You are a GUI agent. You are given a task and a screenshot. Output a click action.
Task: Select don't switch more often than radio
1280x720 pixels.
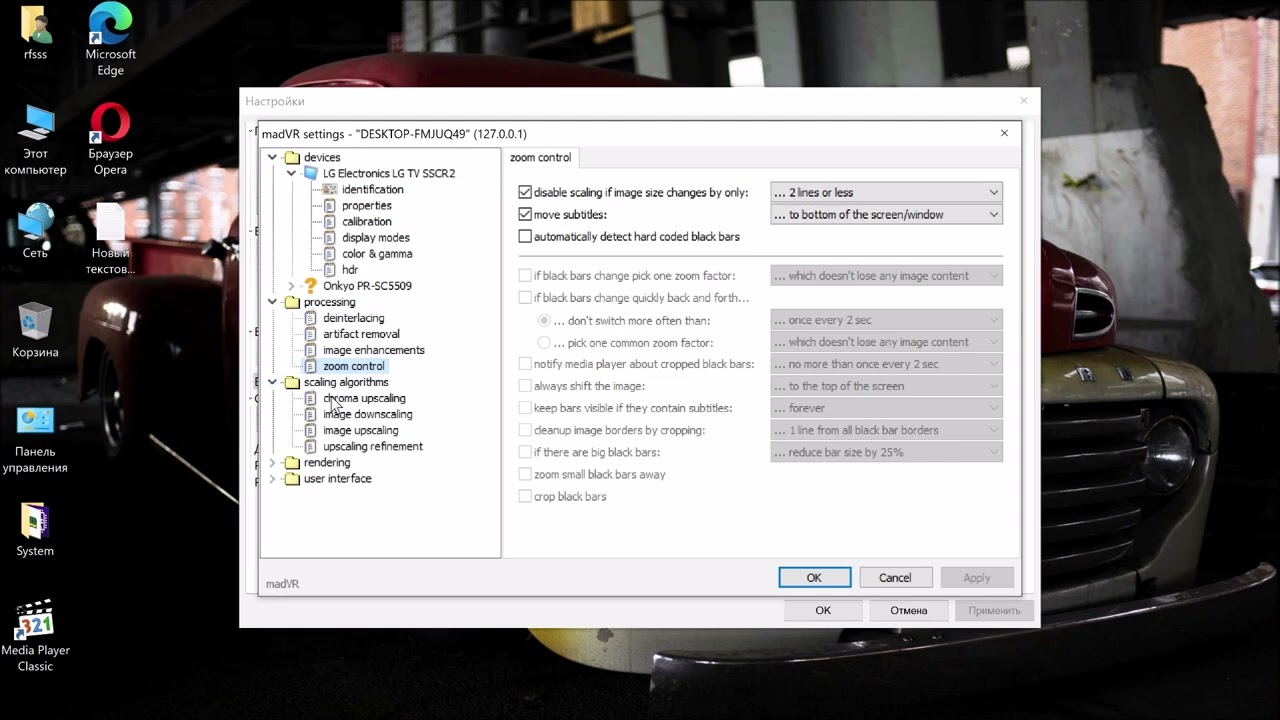[x=545, y=320]
